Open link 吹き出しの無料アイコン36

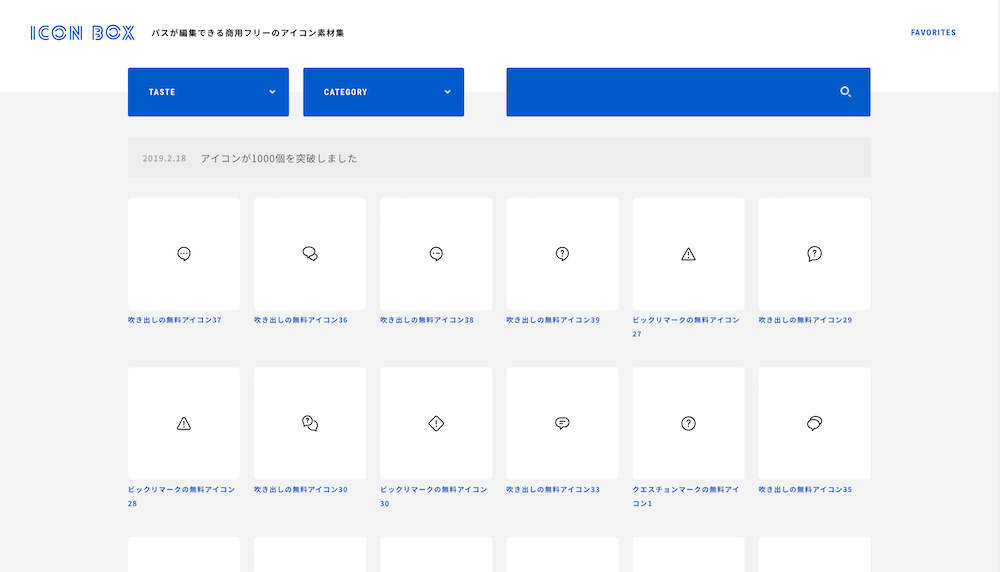click(301, 320)
